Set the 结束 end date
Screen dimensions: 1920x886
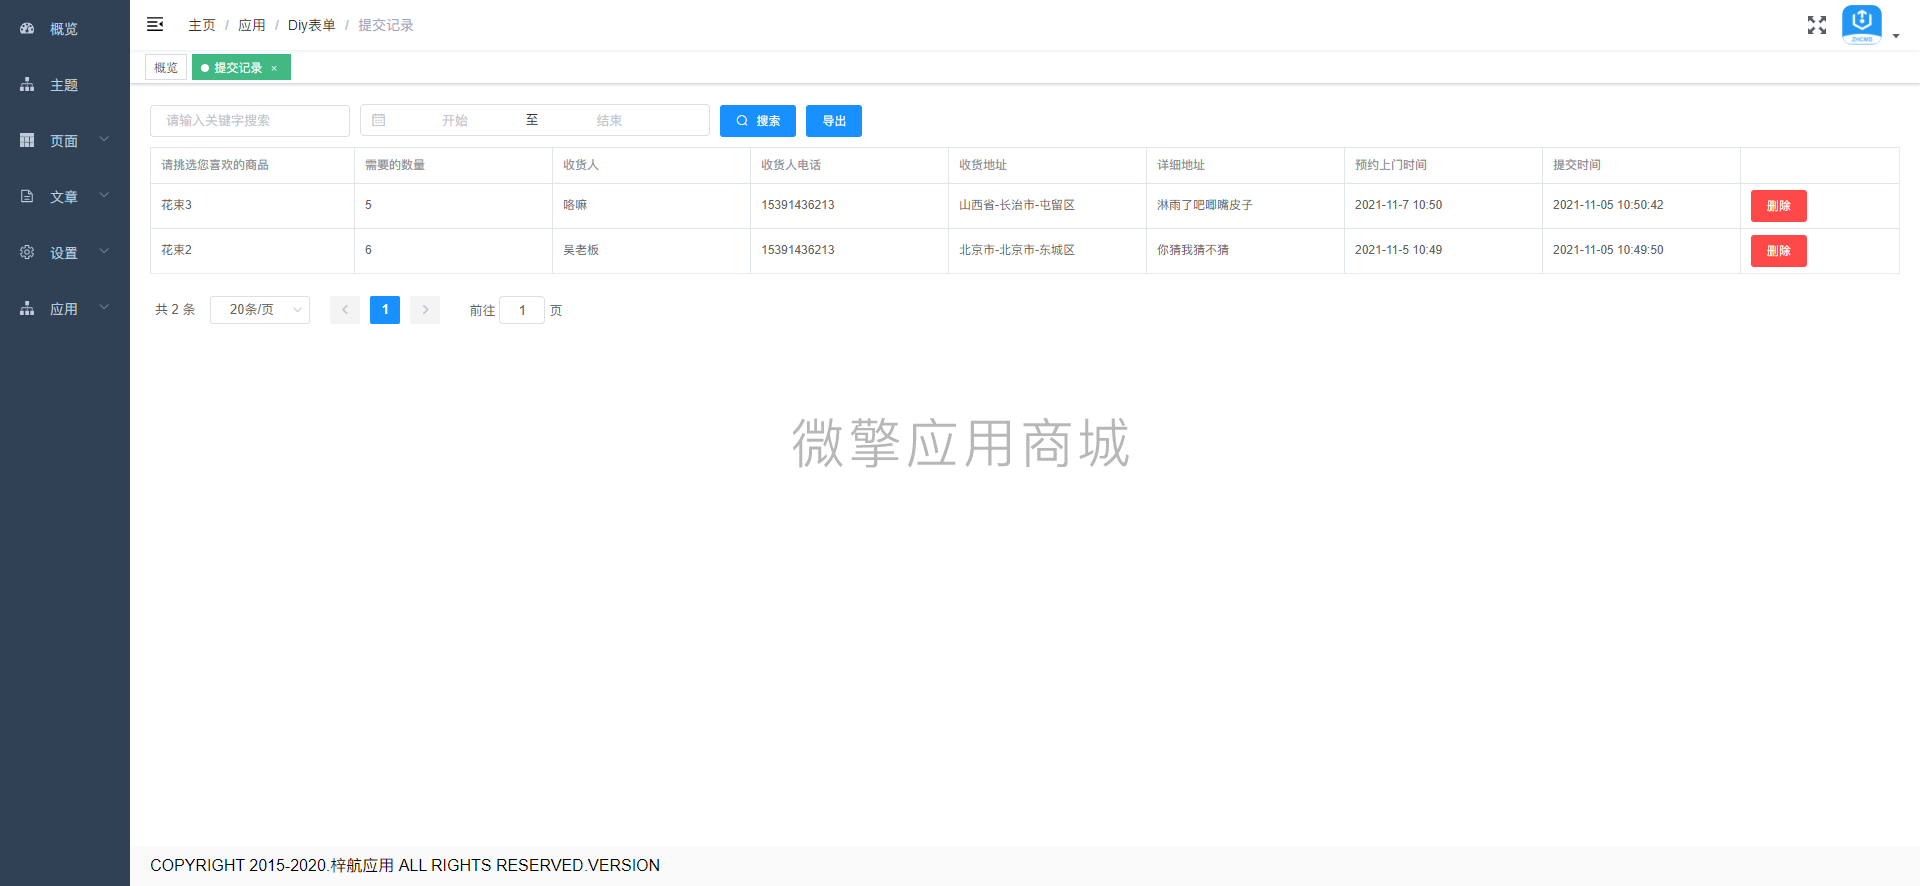pos(609,121)
